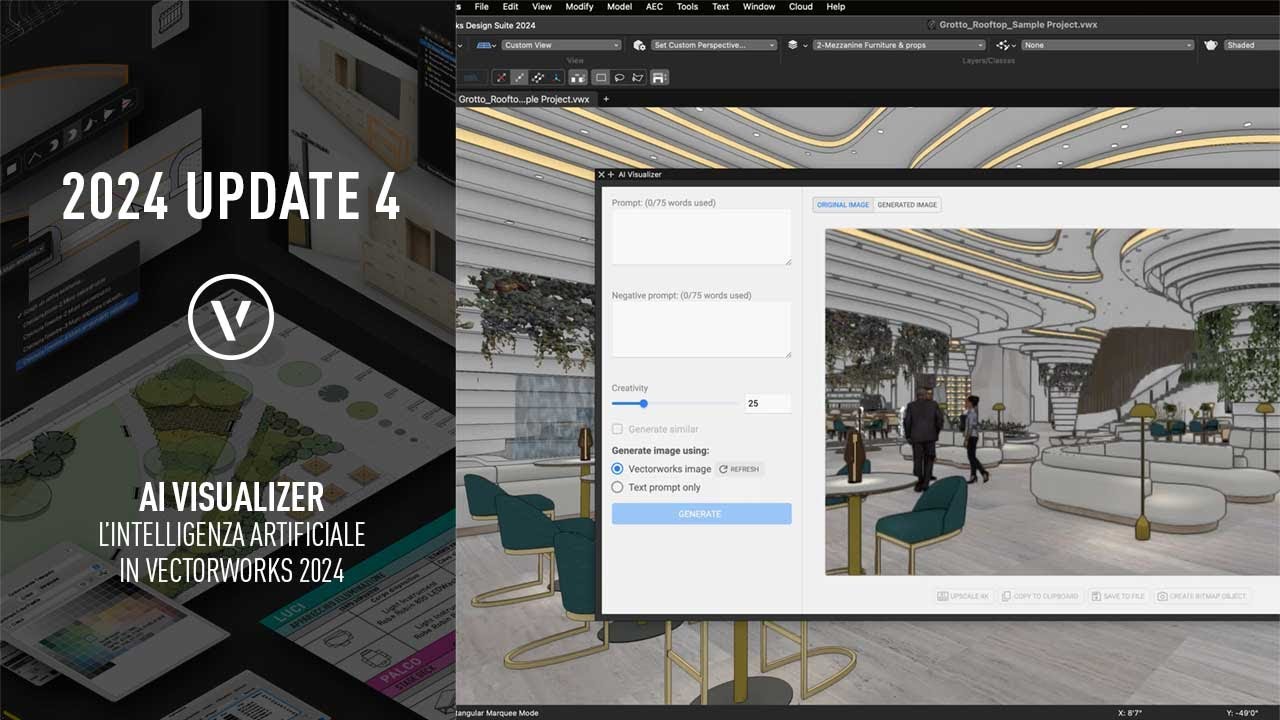
Task: Click the projection icon beside Set Custom Perspective
Action: [x=640, y=45]
